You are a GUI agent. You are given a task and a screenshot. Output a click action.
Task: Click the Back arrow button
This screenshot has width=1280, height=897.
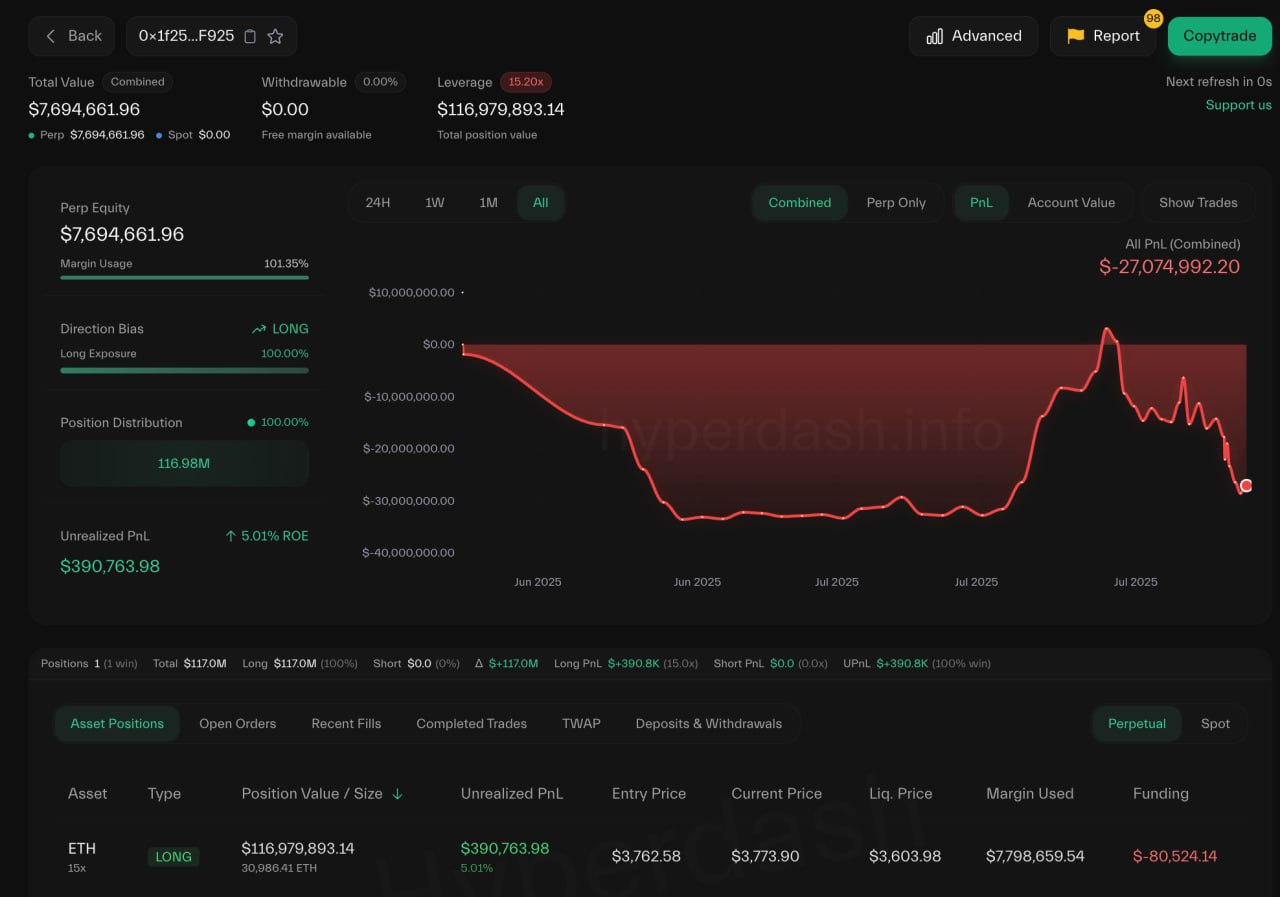(73, 36)
